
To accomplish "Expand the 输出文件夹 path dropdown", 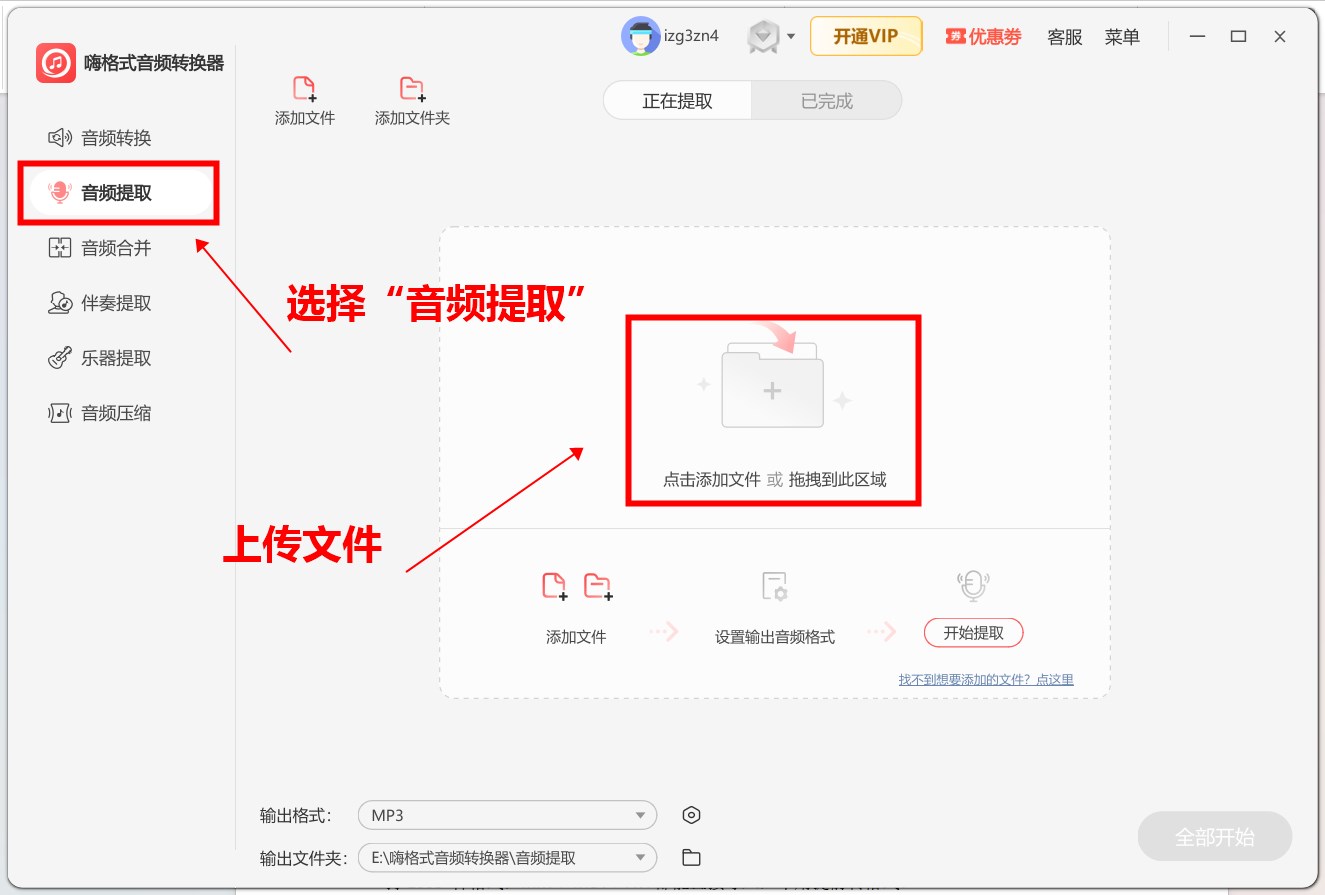I will click(x=507, y=858).
